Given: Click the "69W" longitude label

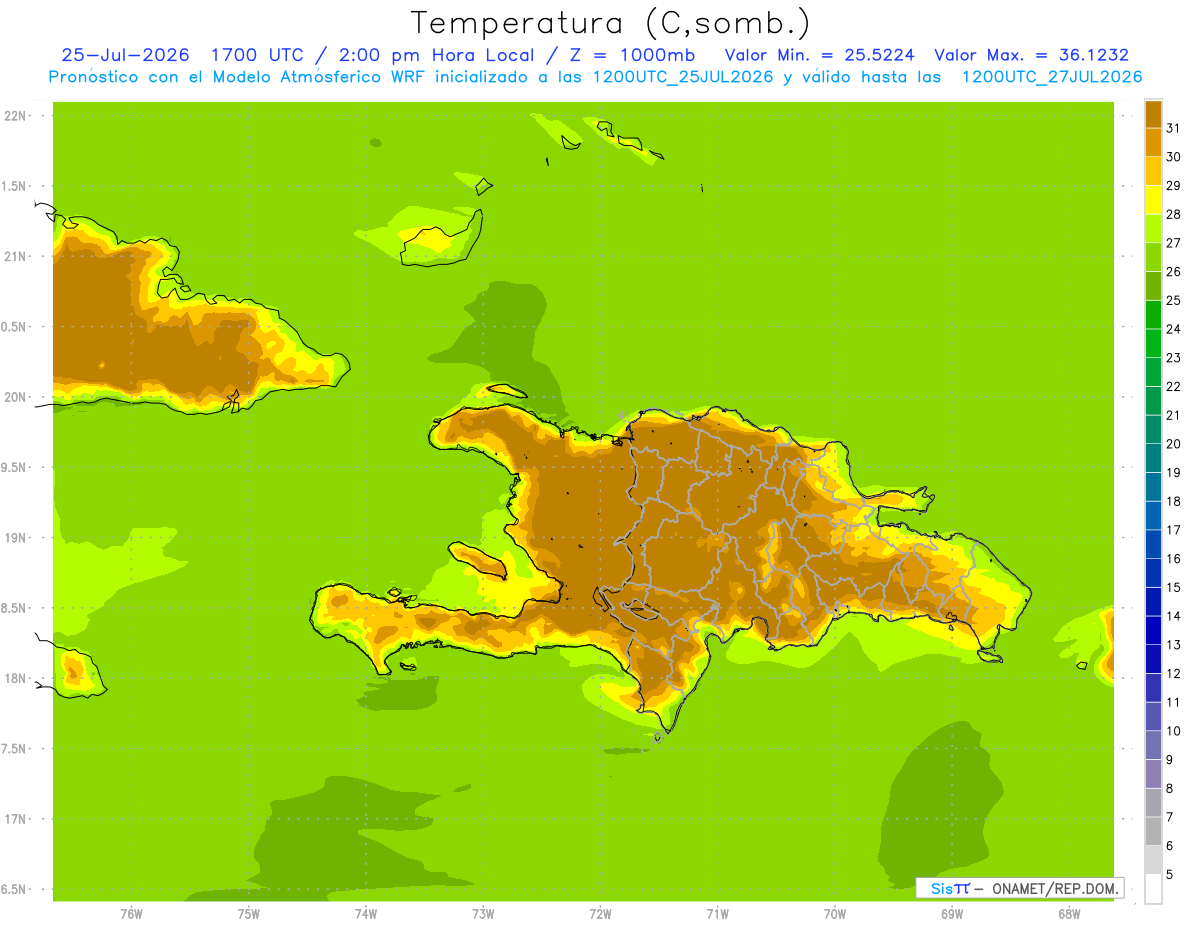Looking at the screenshot, I should pos(952,914).
